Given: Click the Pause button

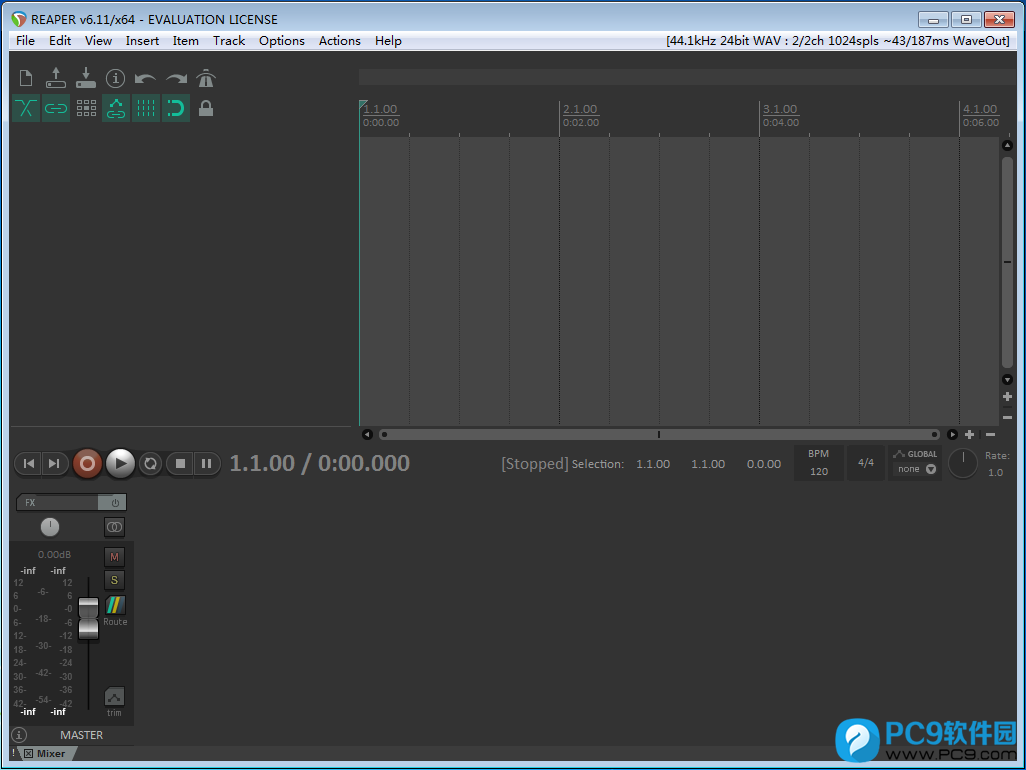Looking at the screenshot, I should pos(206,463).
